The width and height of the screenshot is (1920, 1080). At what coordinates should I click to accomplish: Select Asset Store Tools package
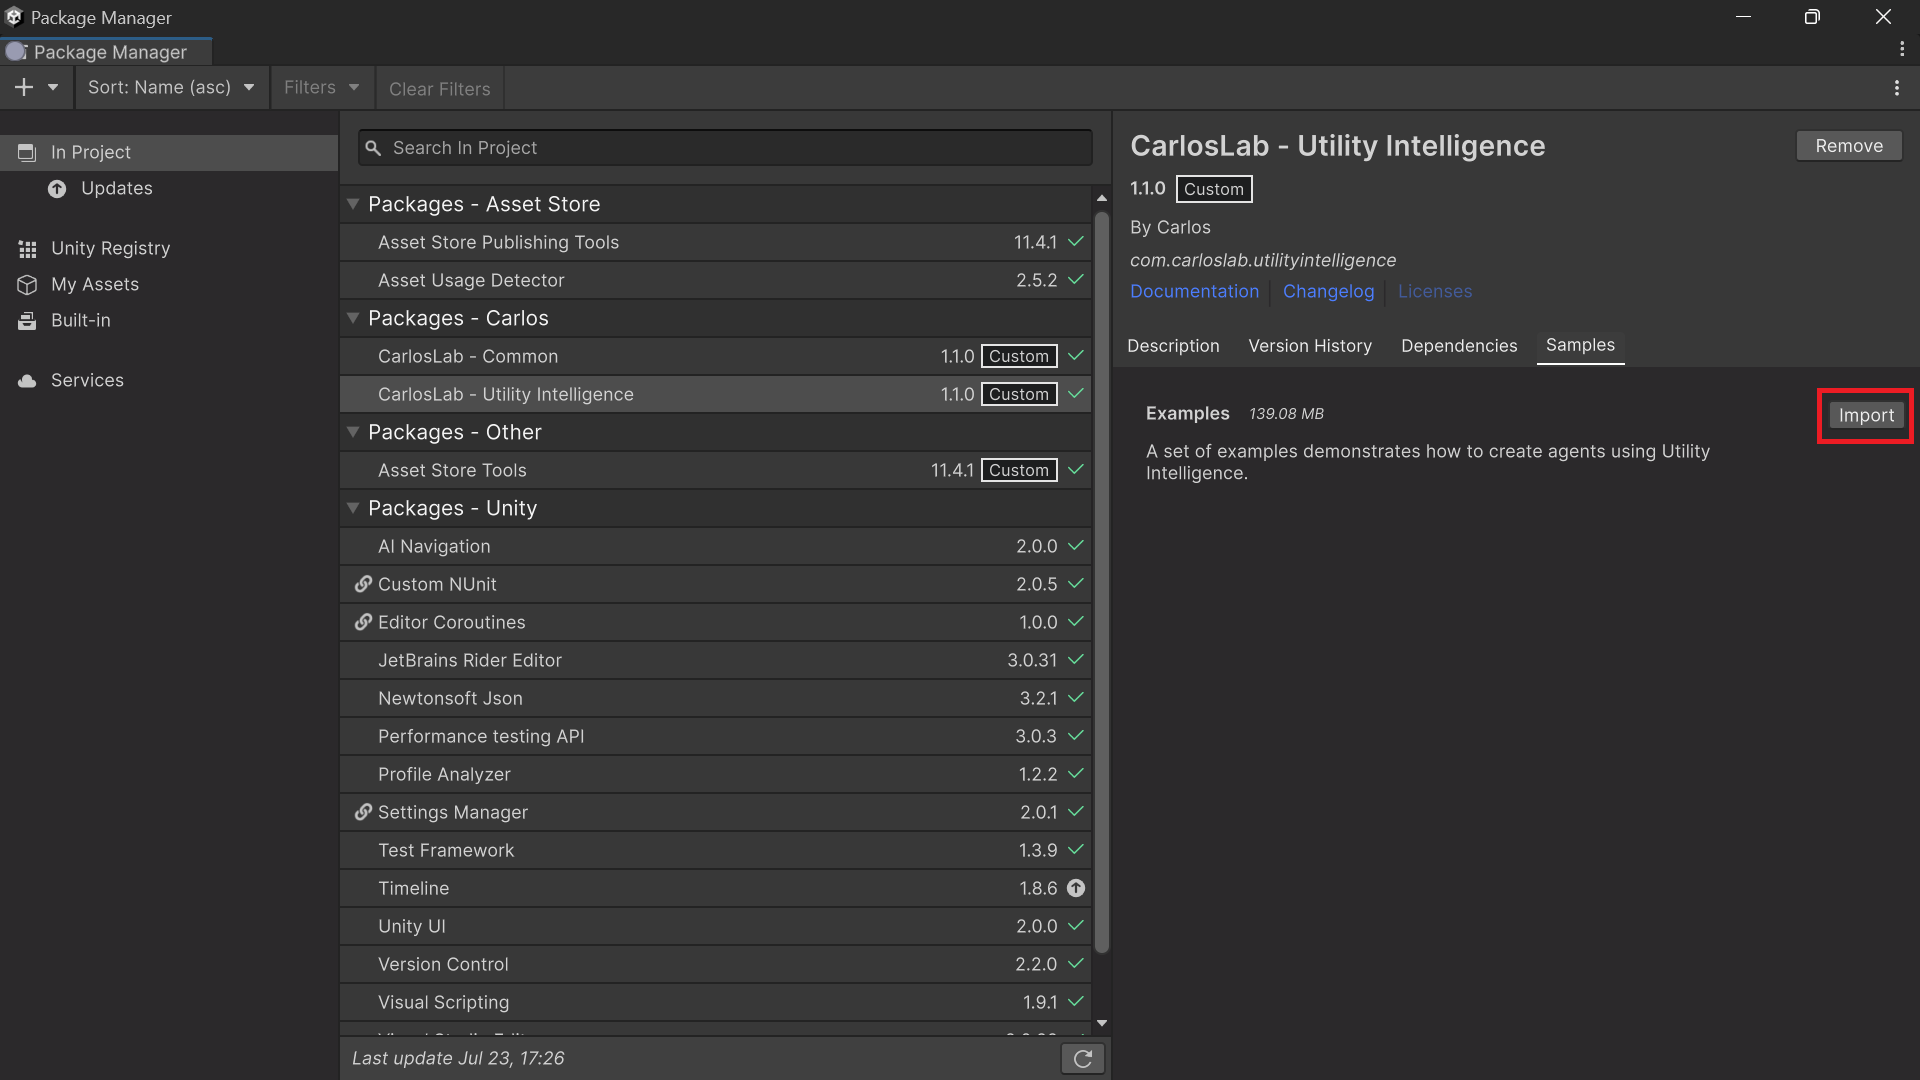716,470
